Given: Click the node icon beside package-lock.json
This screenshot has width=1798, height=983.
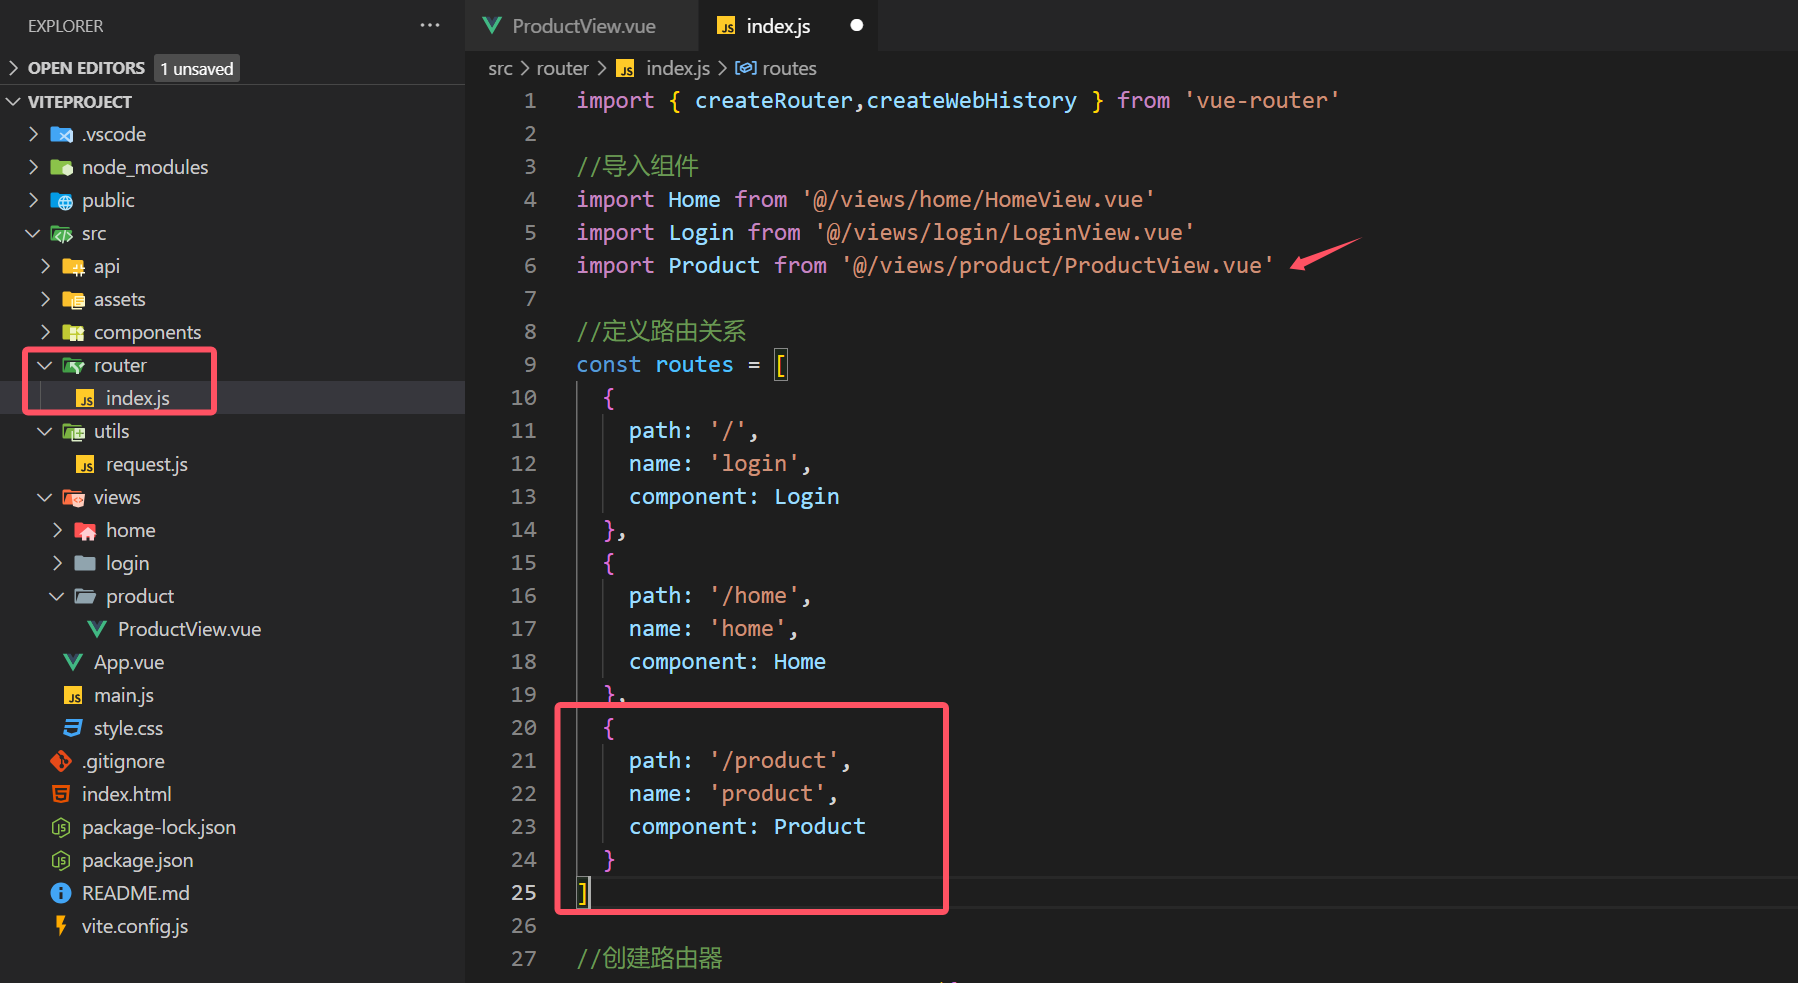Looking at the screenshot, I should pyautogui.click(x=61, y=827).
